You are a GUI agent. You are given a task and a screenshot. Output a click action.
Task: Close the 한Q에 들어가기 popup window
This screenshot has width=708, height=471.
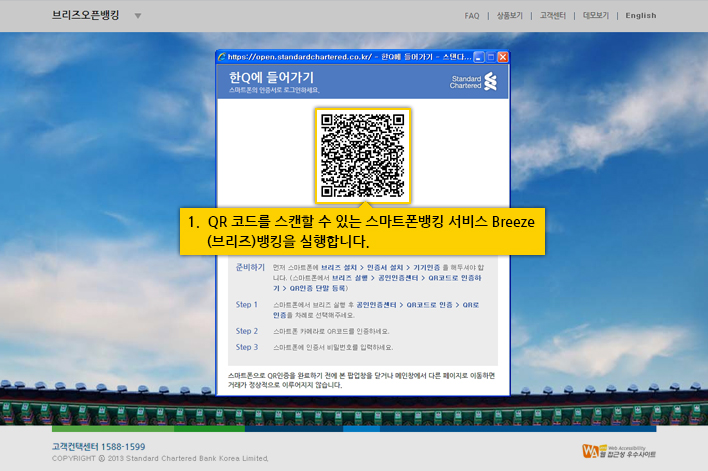pyautogui.click(x=503, y=57)
